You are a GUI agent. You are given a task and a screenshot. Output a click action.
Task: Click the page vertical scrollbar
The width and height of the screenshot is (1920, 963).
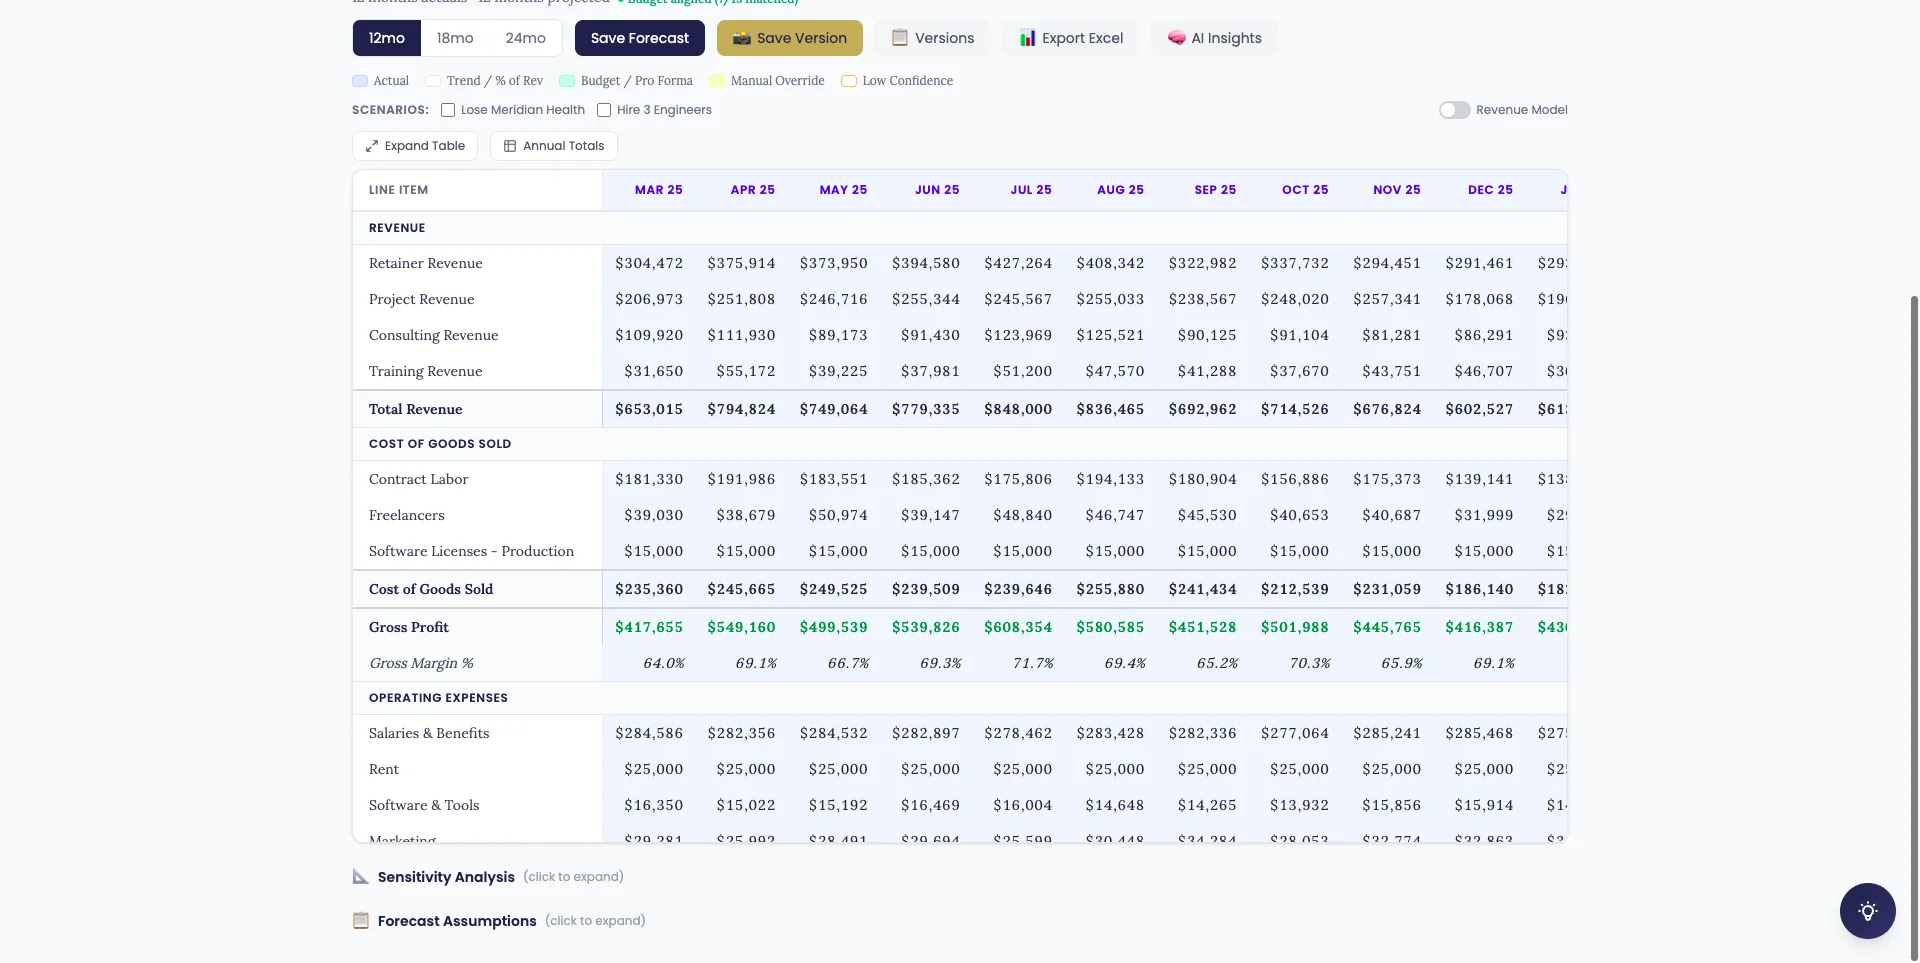1914,600
